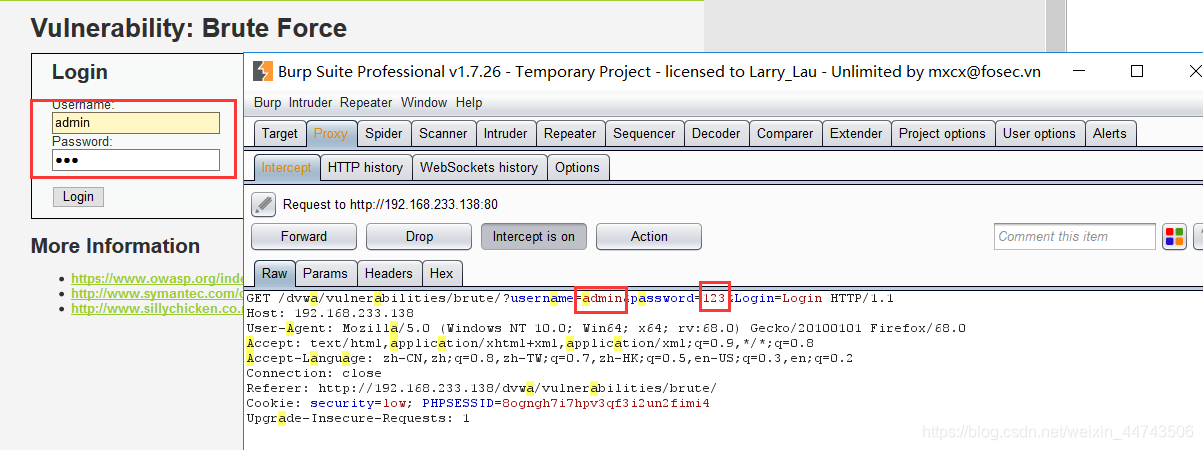Switch to the Hex view tab
The width and height of the screenshot is (1203, 450).
[441, 273]
